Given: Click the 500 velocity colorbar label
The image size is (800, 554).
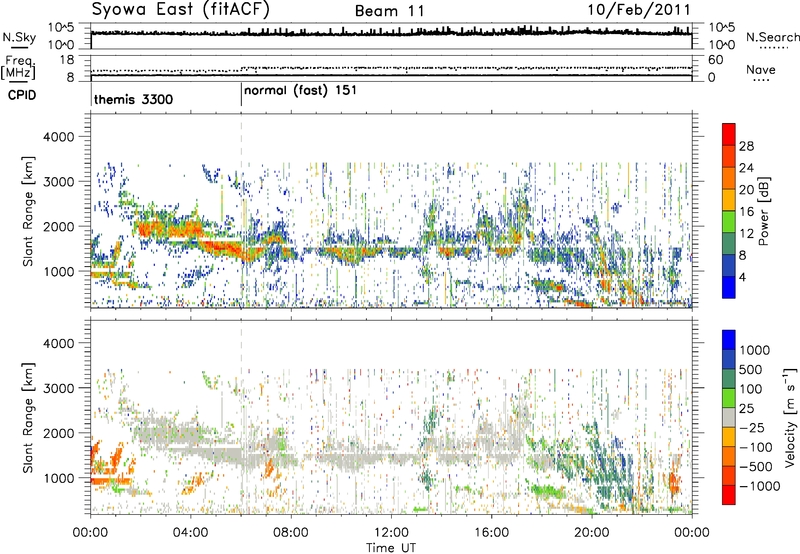Looking at the screenshot, I should pyautogui.click(x=751, y=370).
